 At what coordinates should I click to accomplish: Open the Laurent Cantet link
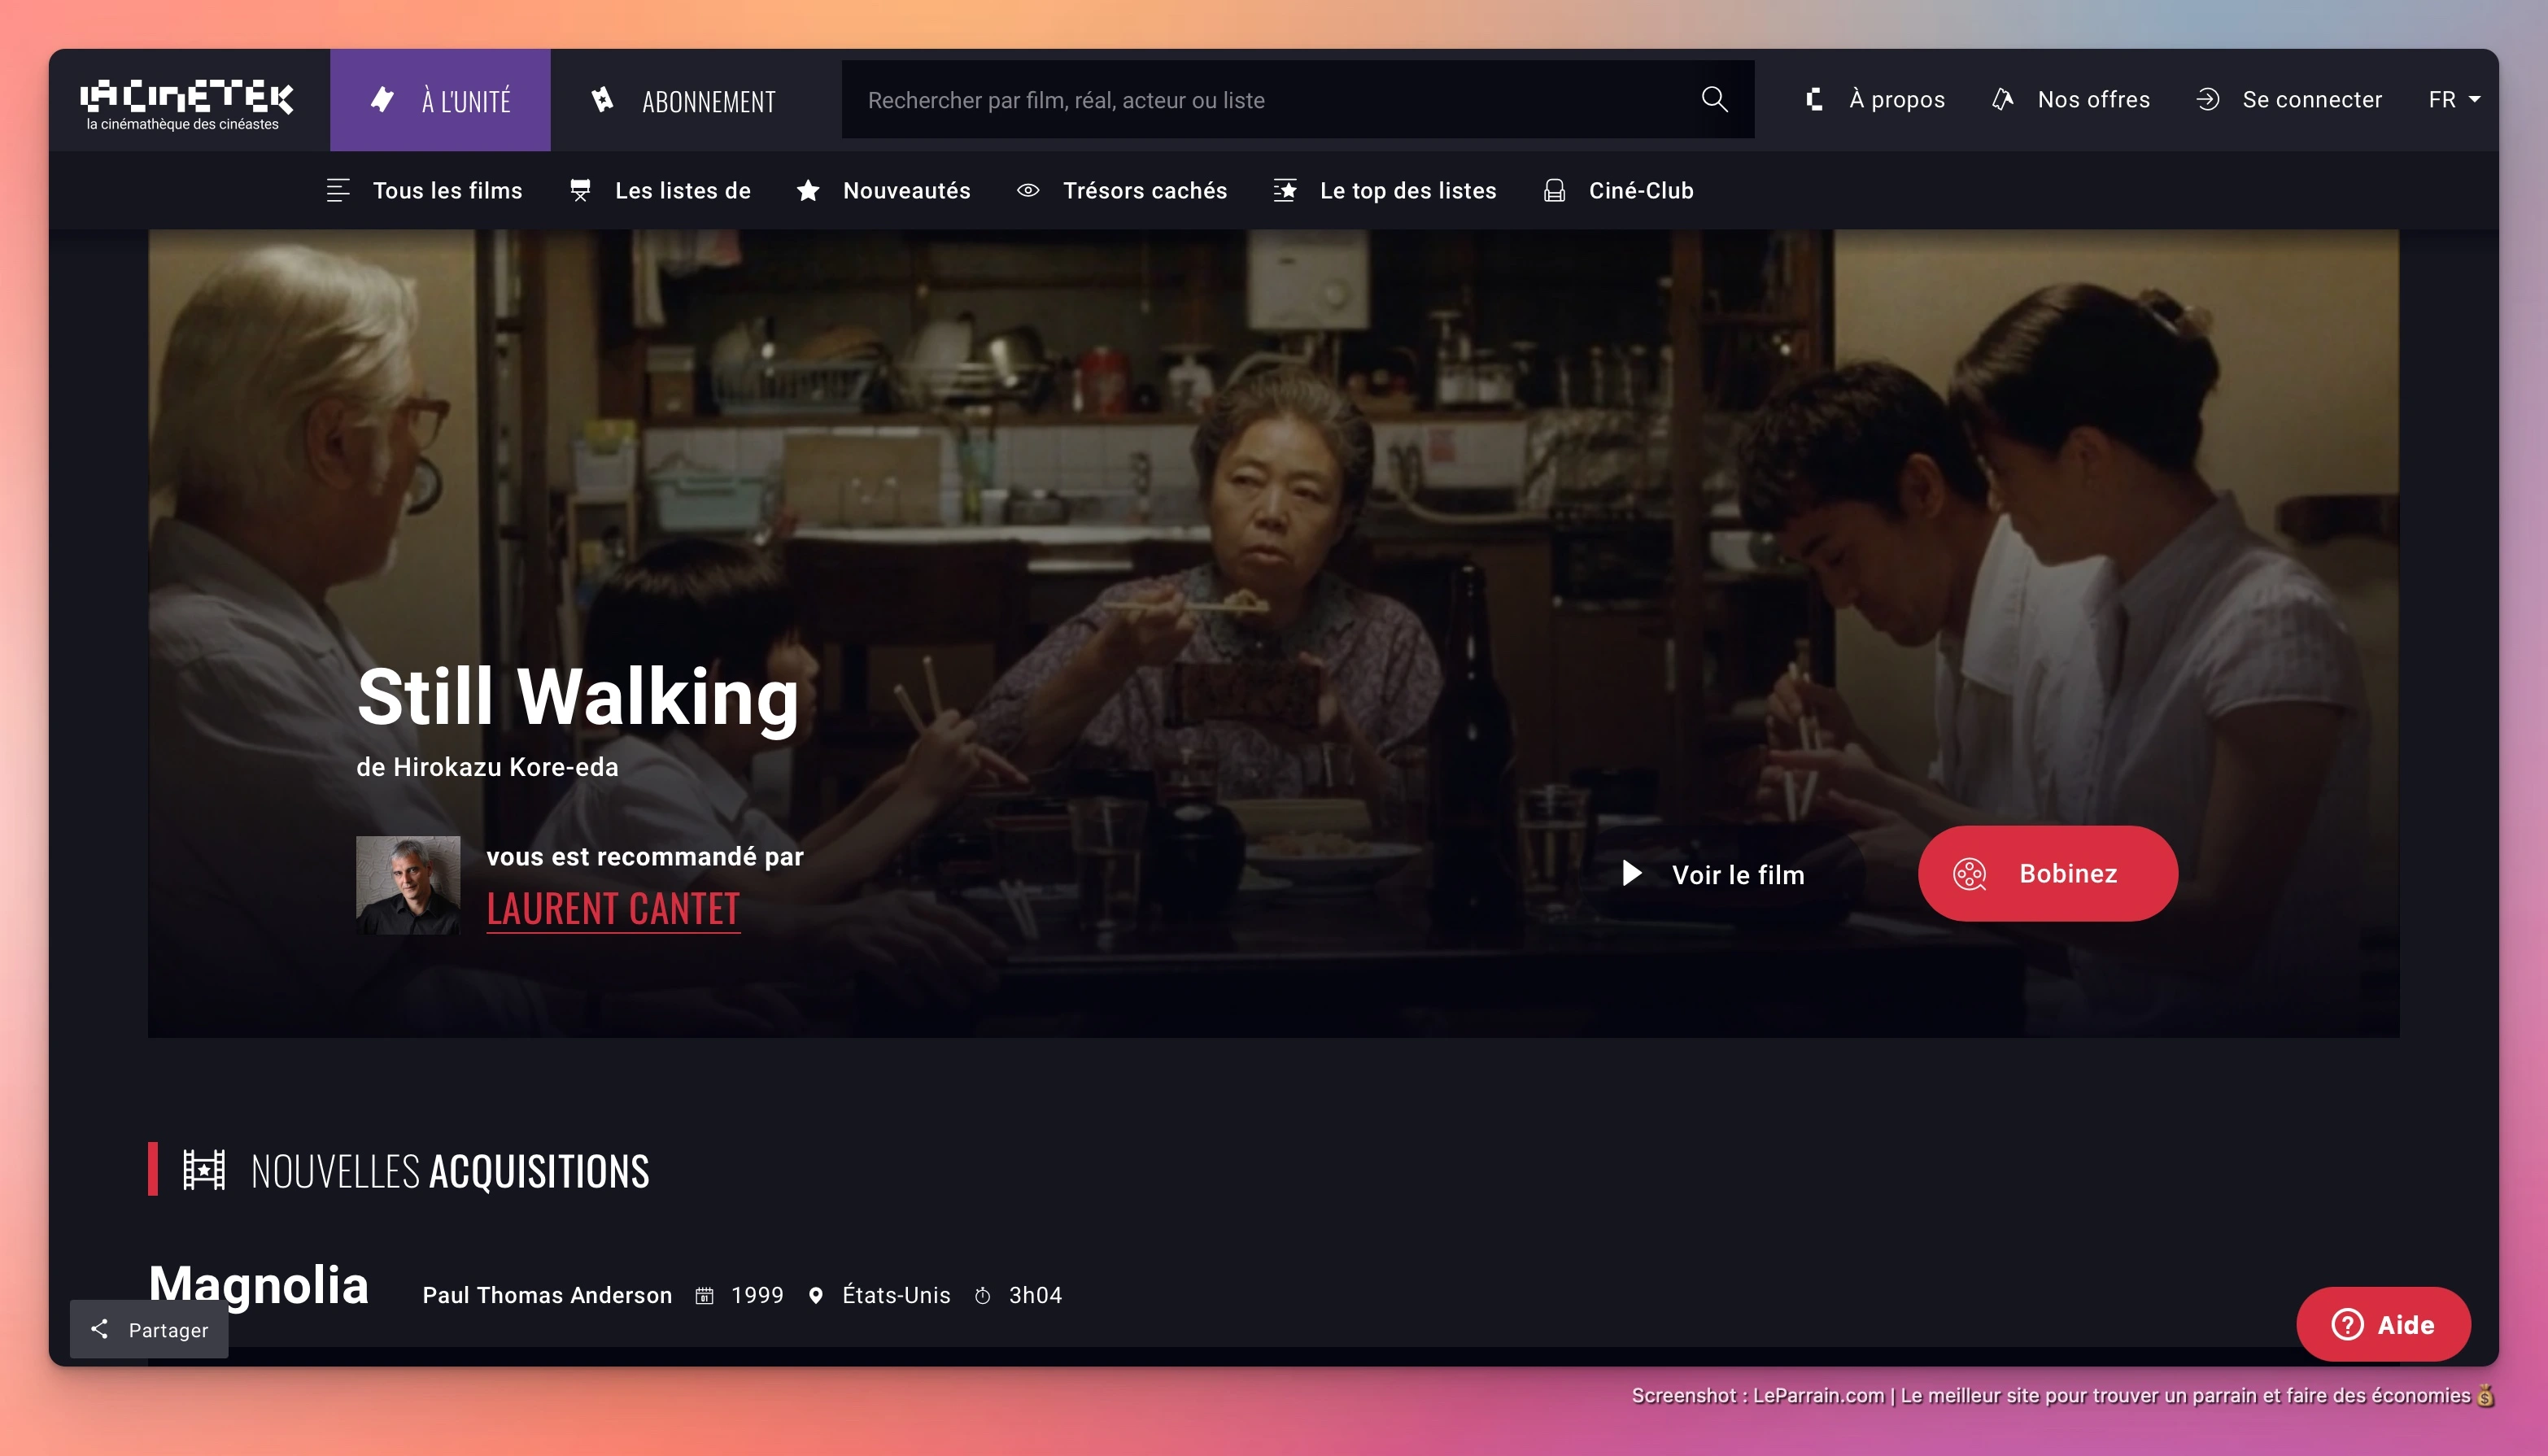tap(612, 909)
